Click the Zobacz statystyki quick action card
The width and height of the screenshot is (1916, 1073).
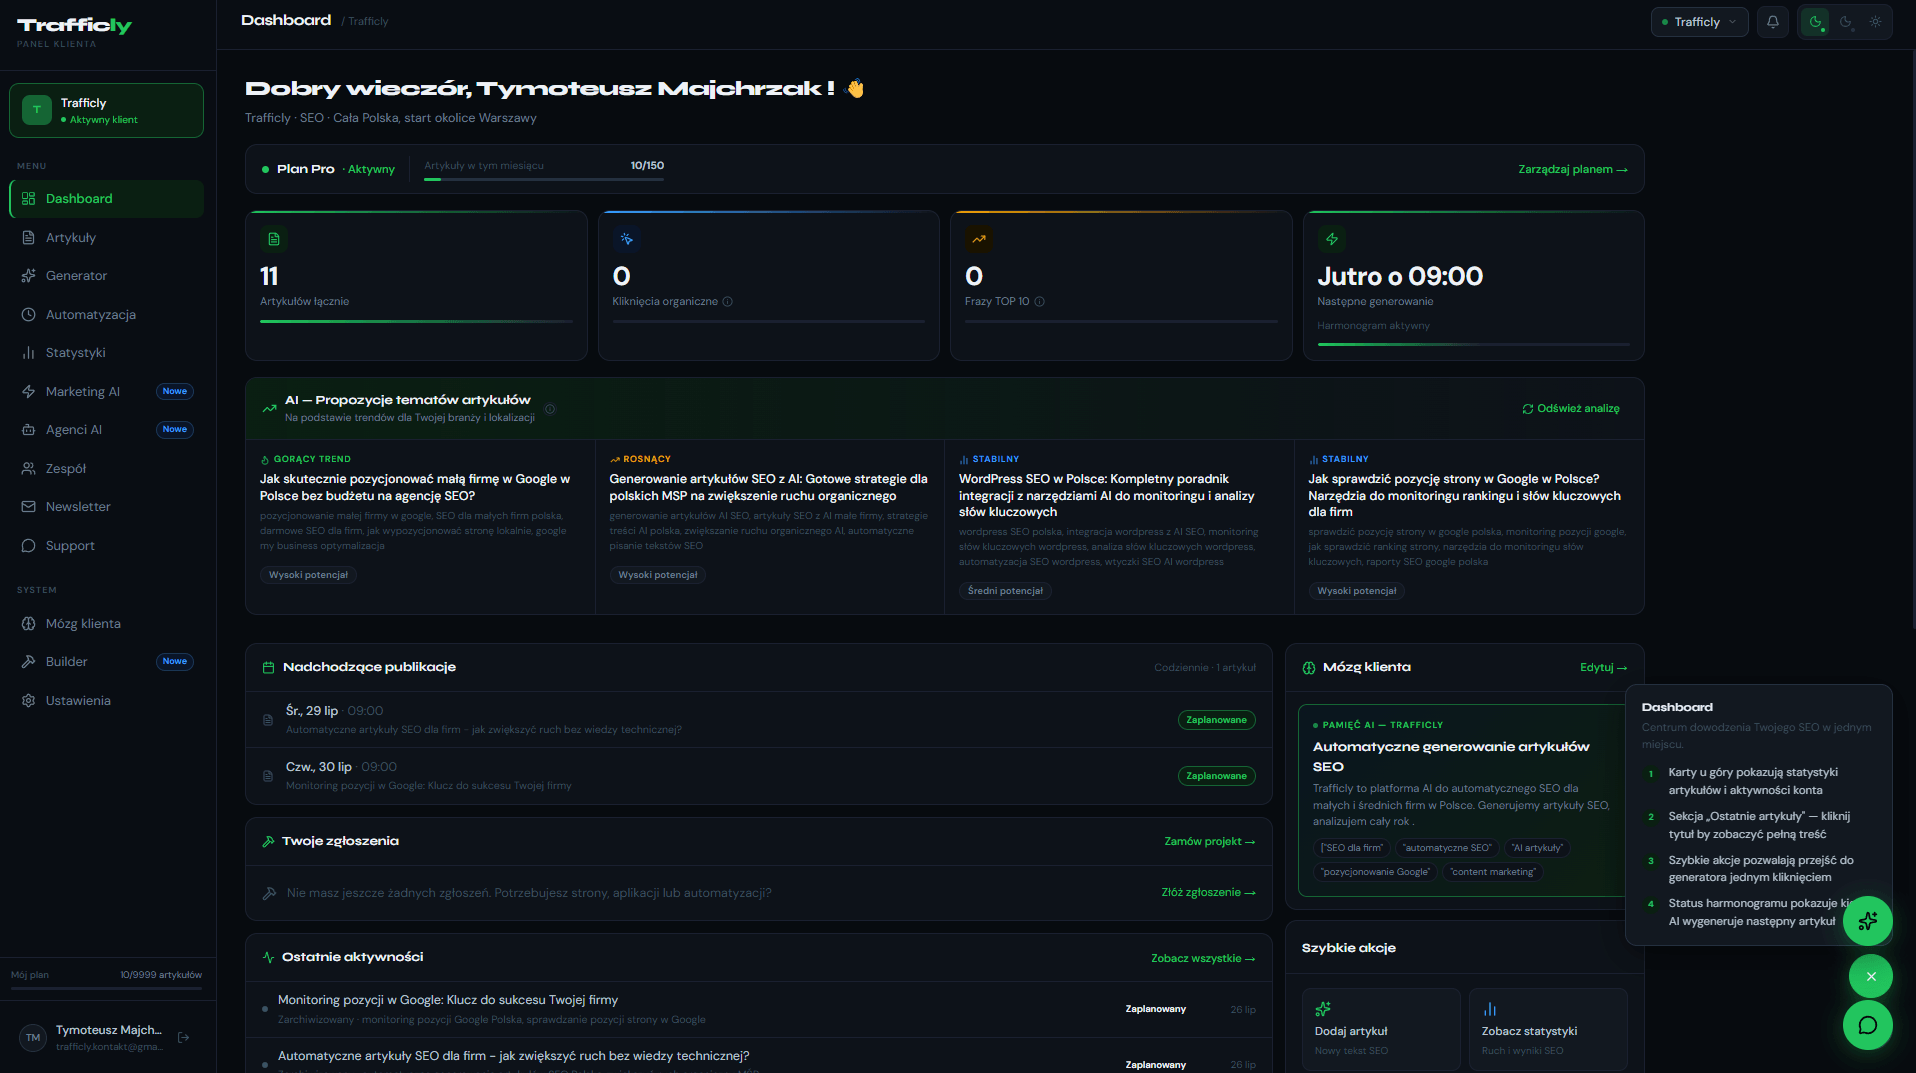click(1548, 1029)
